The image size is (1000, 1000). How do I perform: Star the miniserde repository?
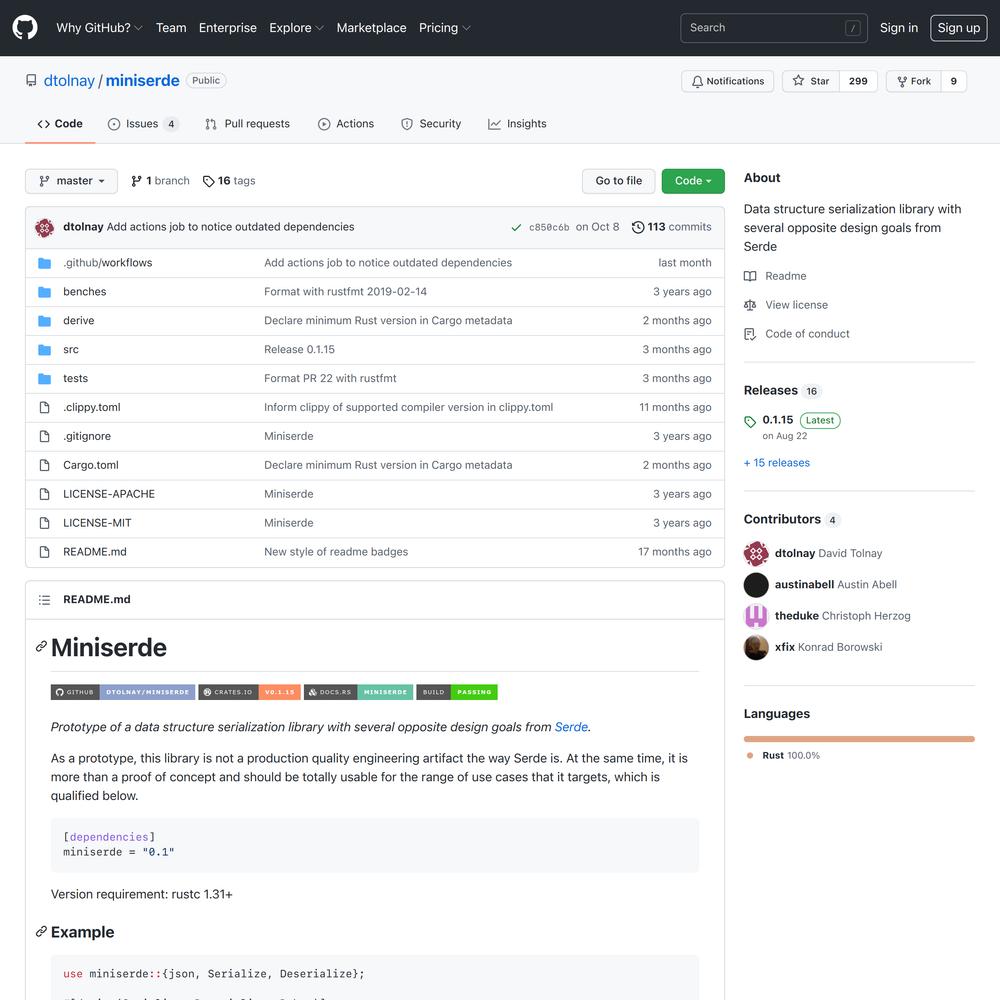click(811, 81)
